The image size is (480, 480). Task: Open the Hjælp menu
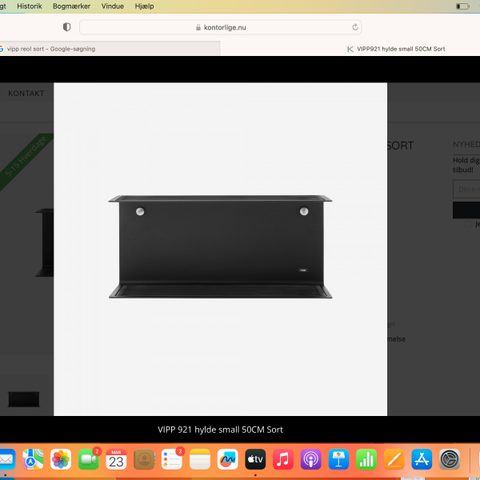144,6
